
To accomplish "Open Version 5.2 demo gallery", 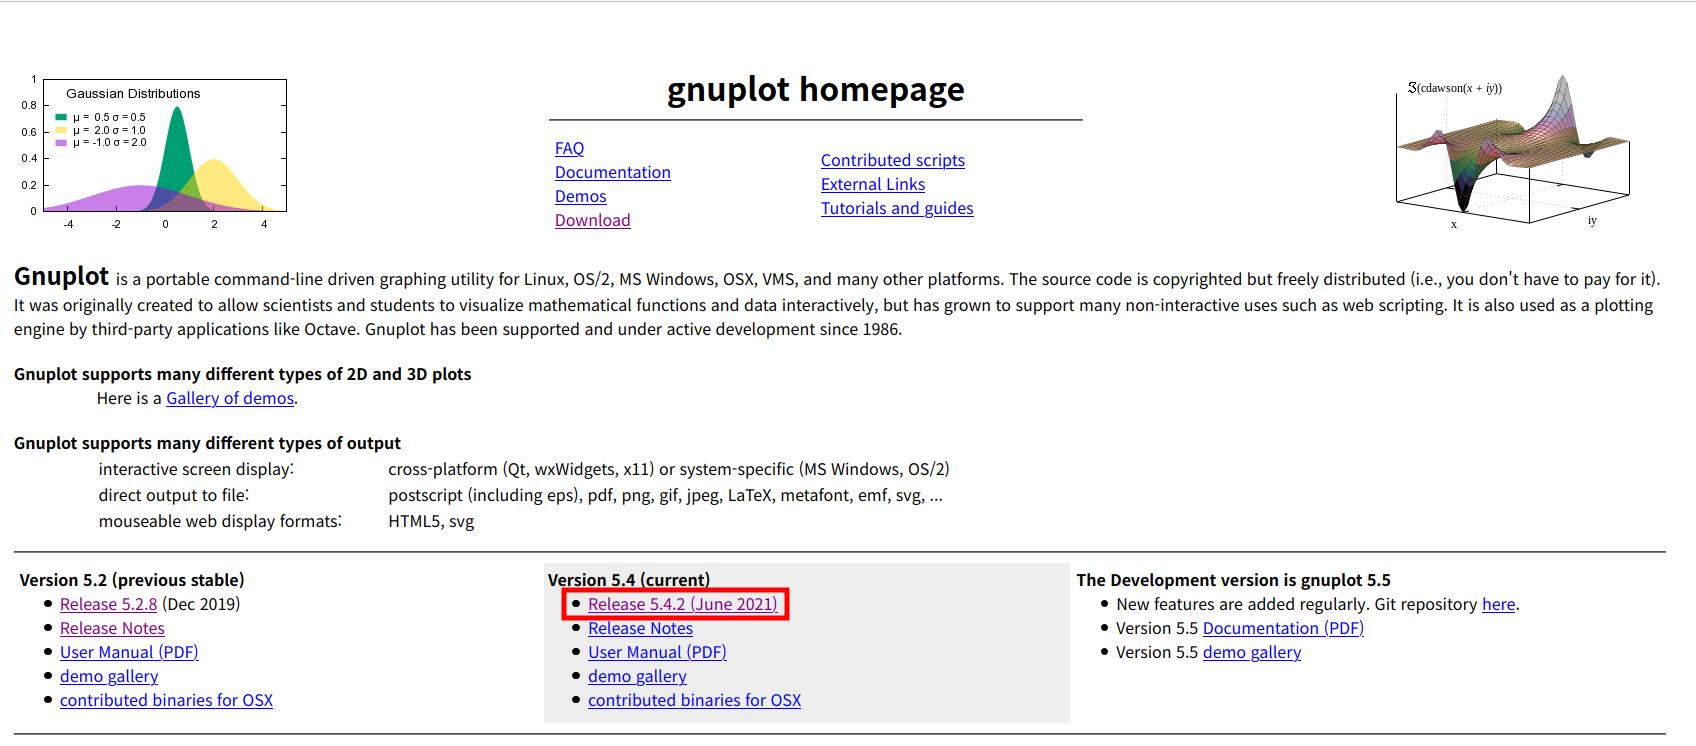I will pyautogui.click(x=109, y=676).
